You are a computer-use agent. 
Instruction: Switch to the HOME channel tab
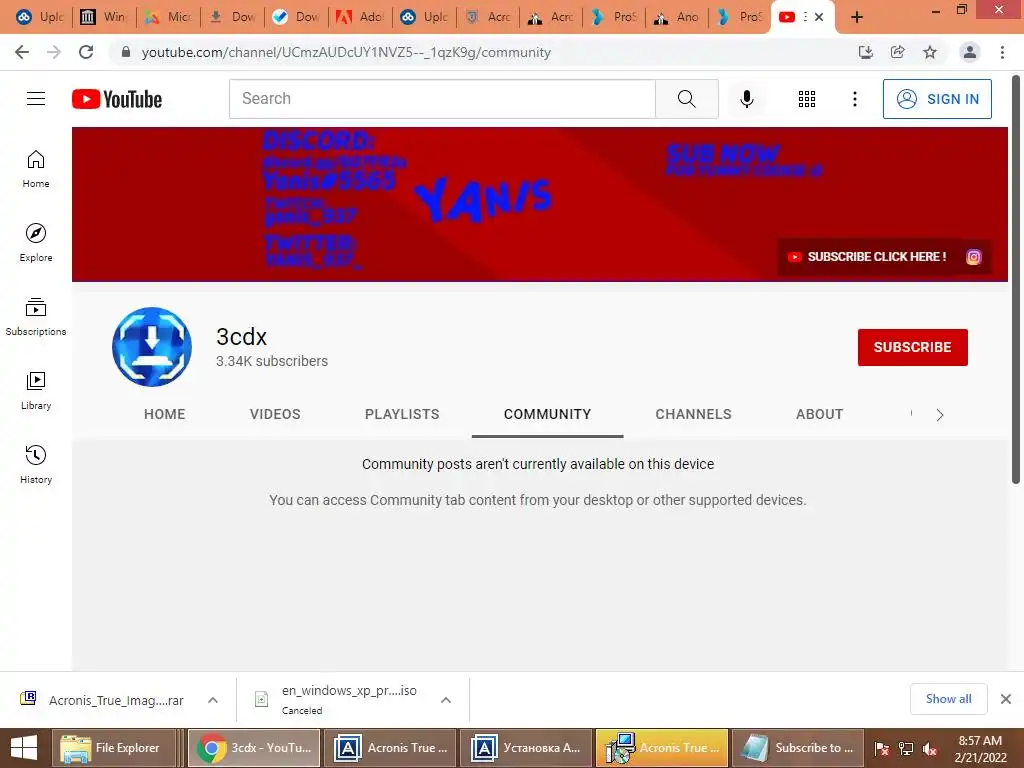(x=165, y=414)
